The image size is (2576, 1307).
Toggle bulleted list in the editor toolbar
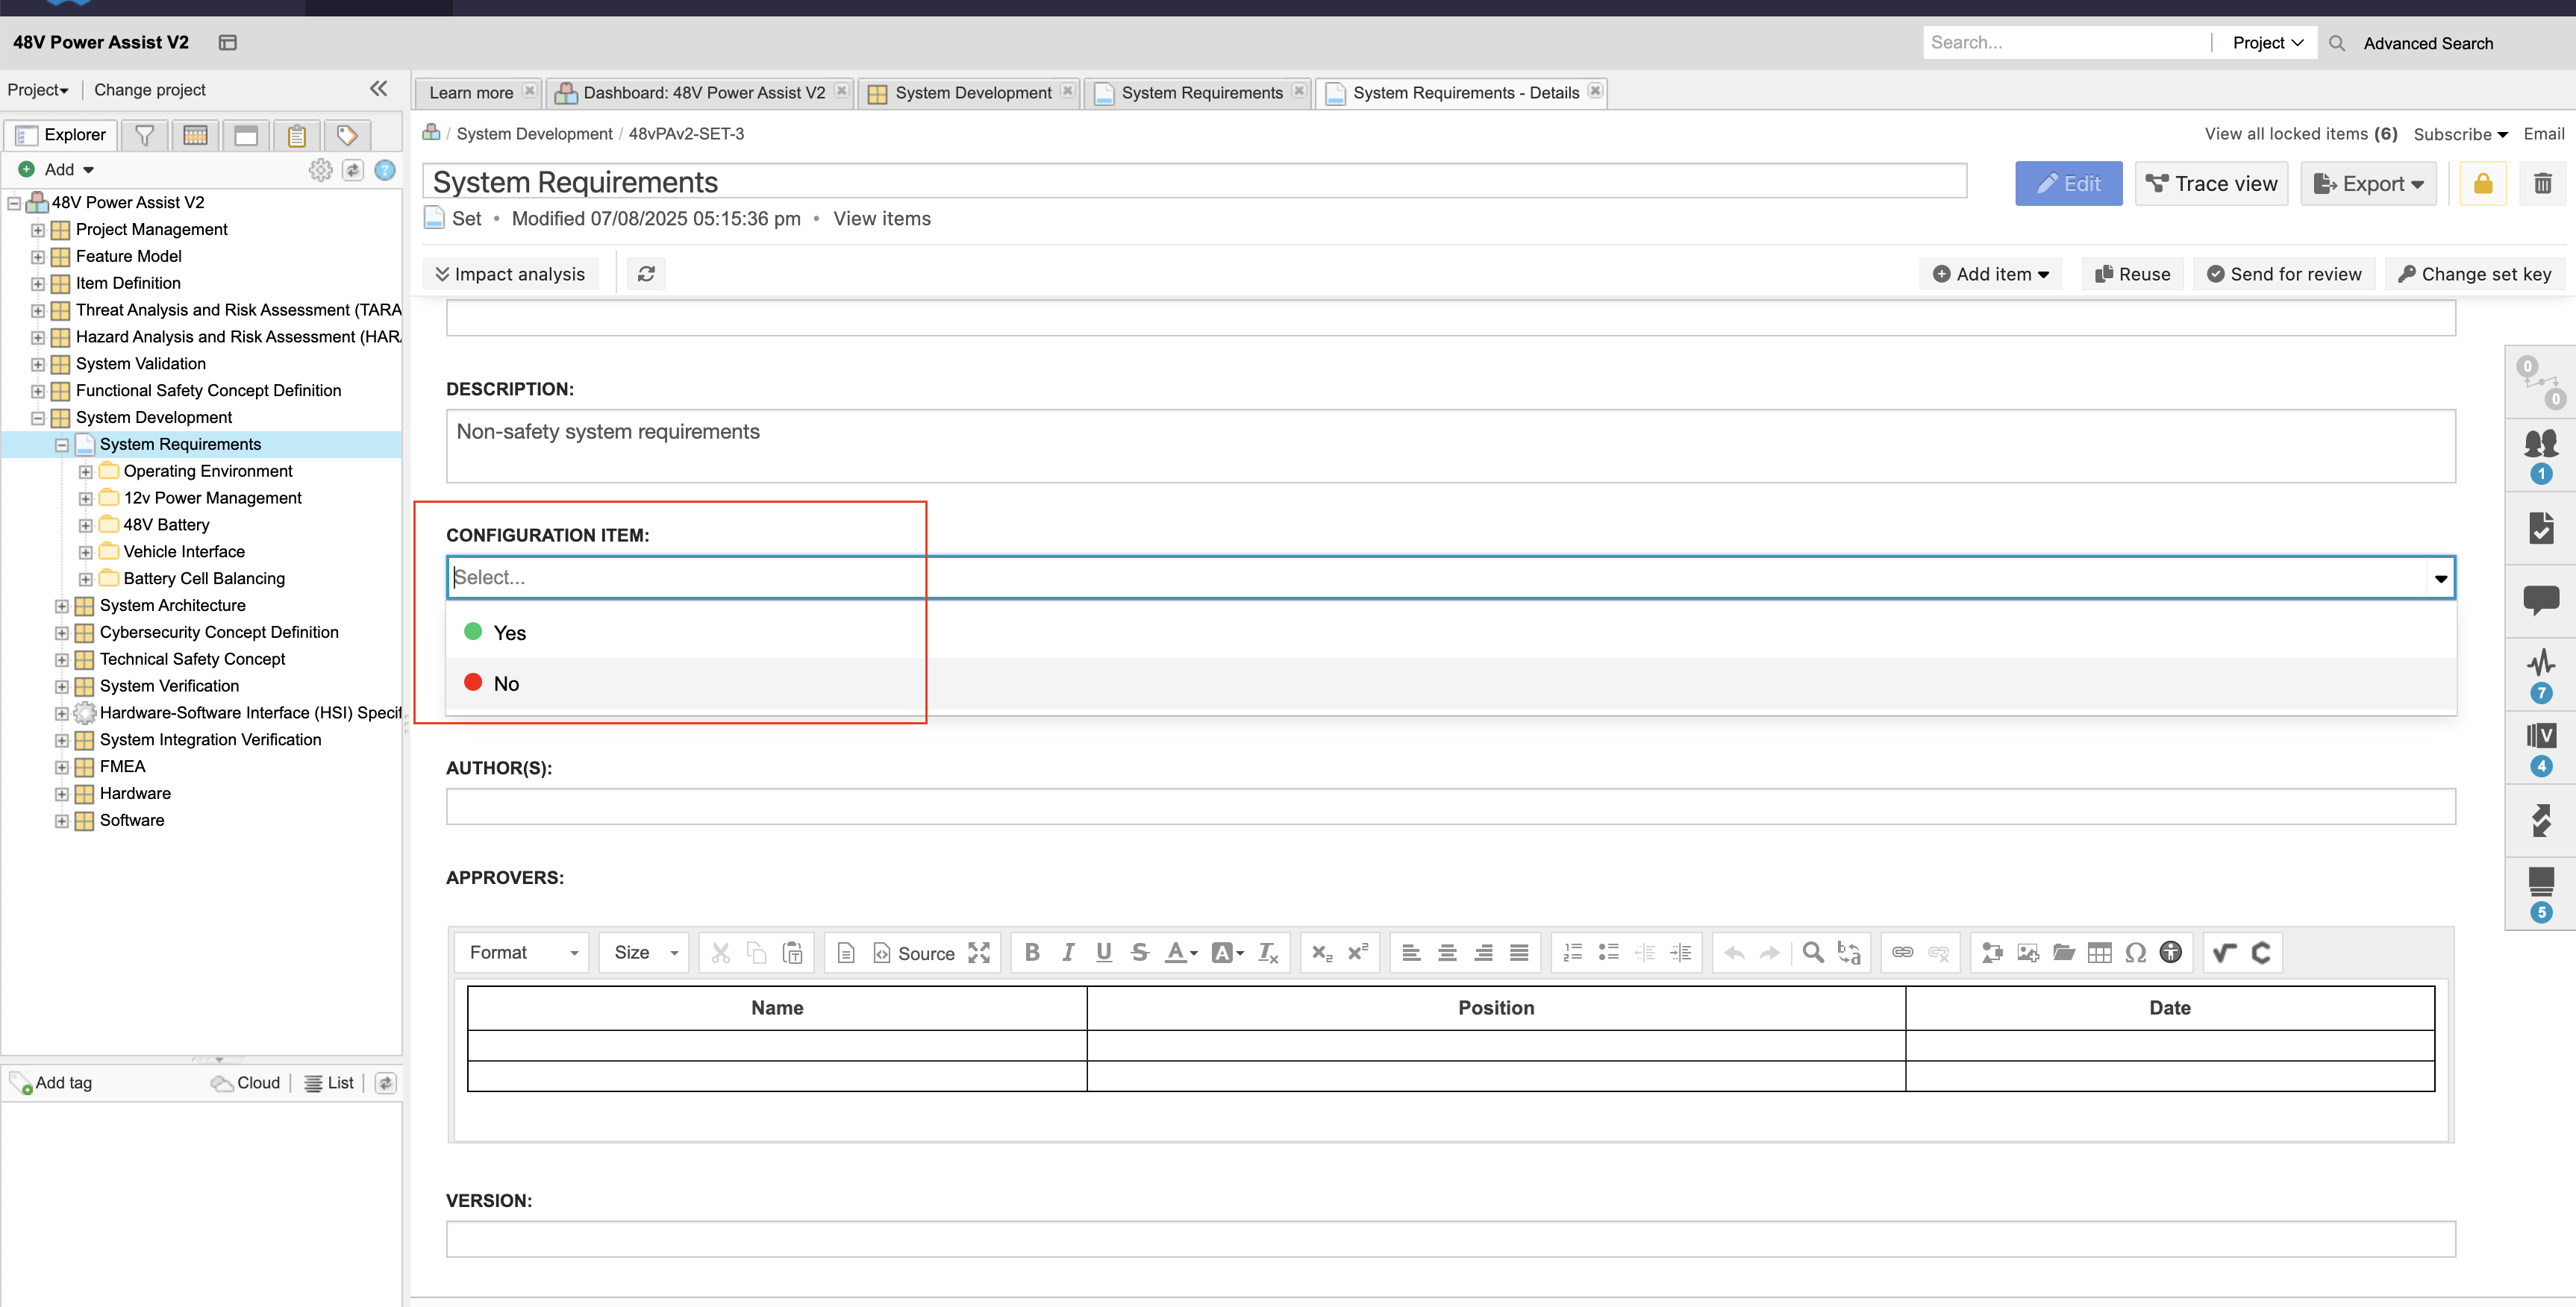tap(1608, 952)
